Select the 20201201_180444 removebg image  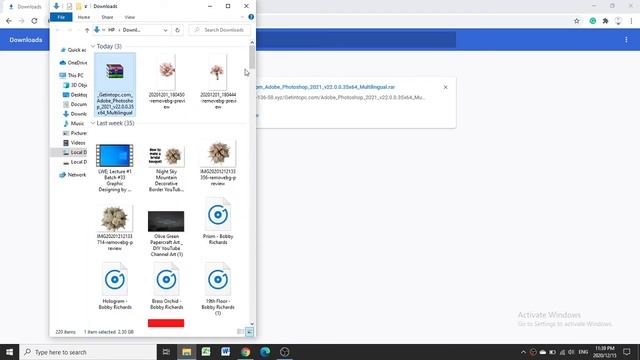pyautogui.click(x=218, y=82)
